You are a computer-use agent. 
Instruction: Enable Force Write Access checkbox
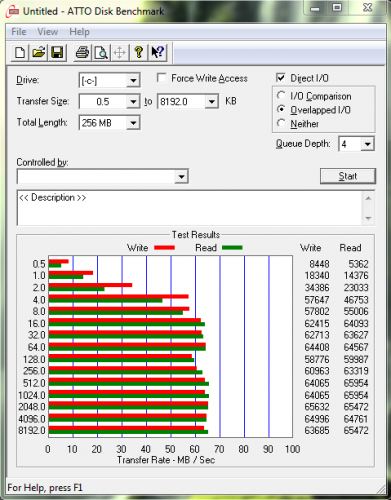coord(162,78)
